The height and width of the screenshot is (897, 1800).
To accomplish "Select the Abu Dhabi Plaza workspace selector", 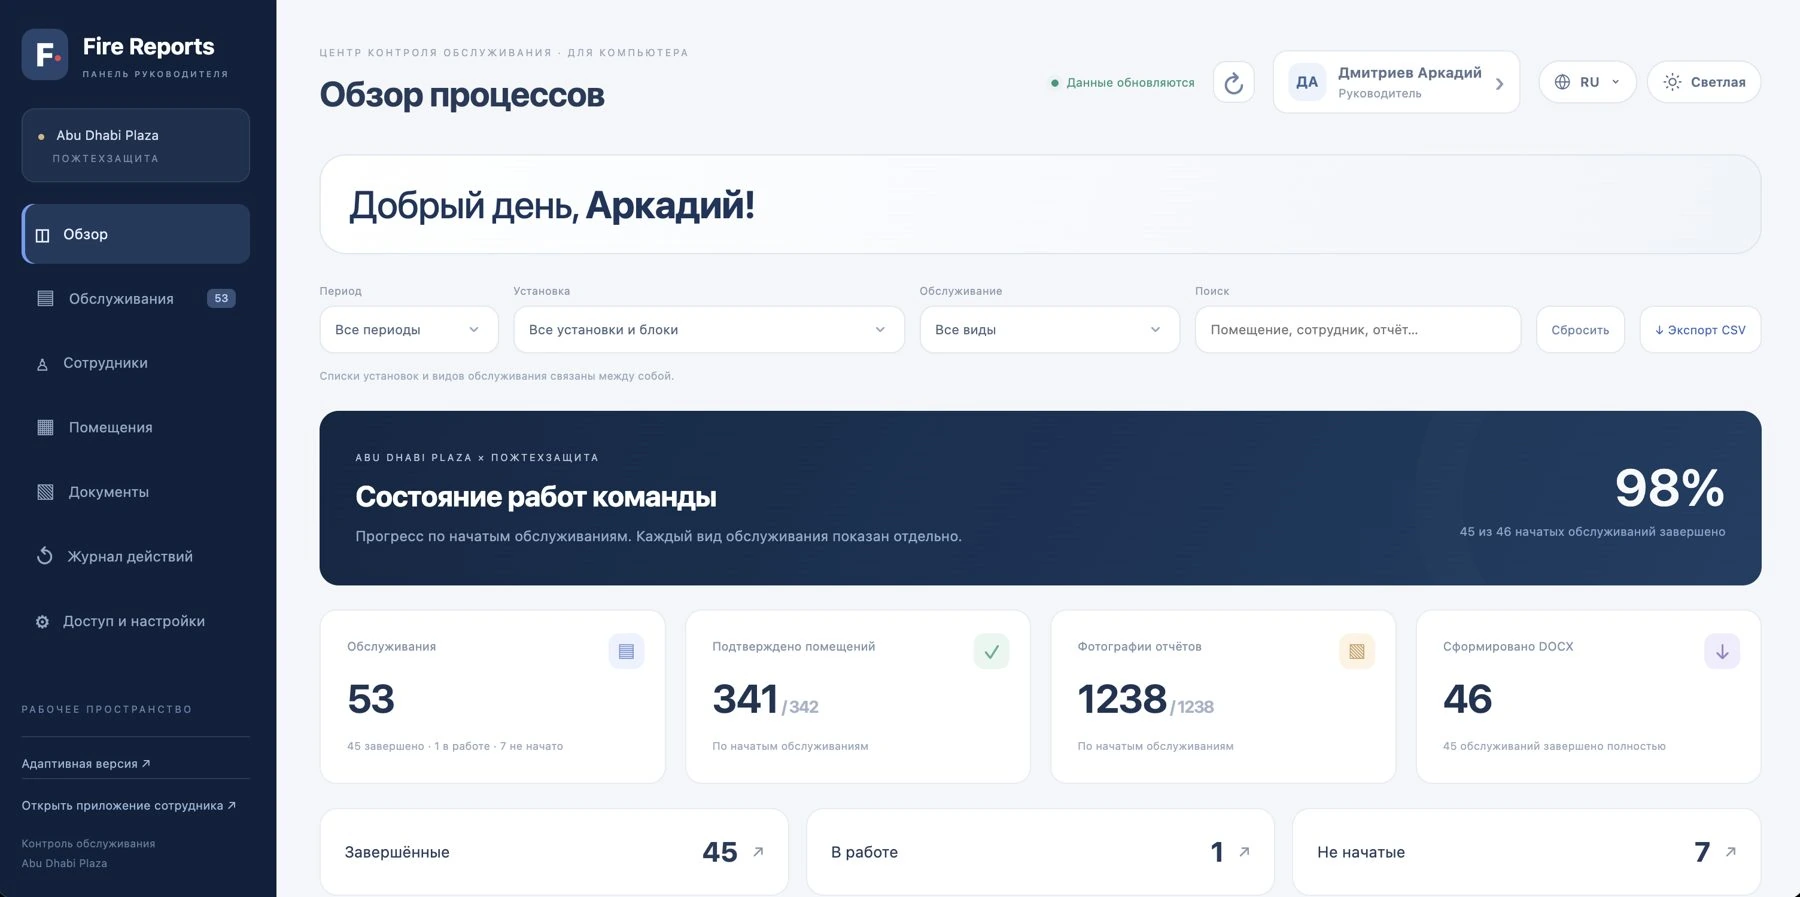I will [x=136, y=145].
